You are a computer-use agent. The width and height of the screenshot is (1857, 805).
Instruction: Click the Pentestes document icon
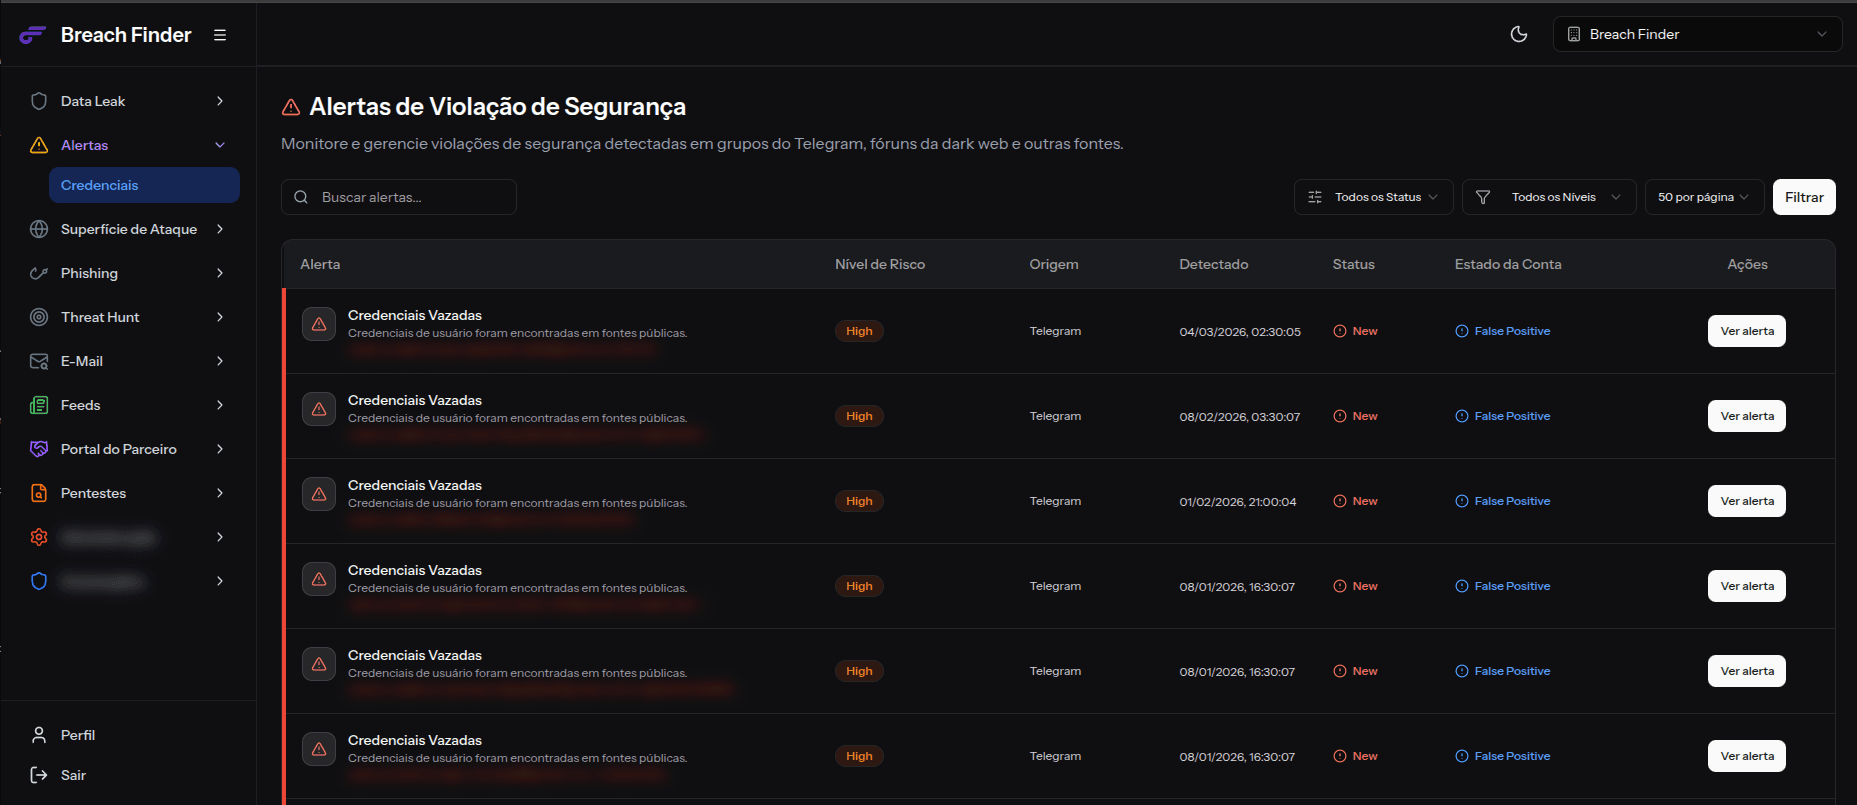[x=39, y=493]
